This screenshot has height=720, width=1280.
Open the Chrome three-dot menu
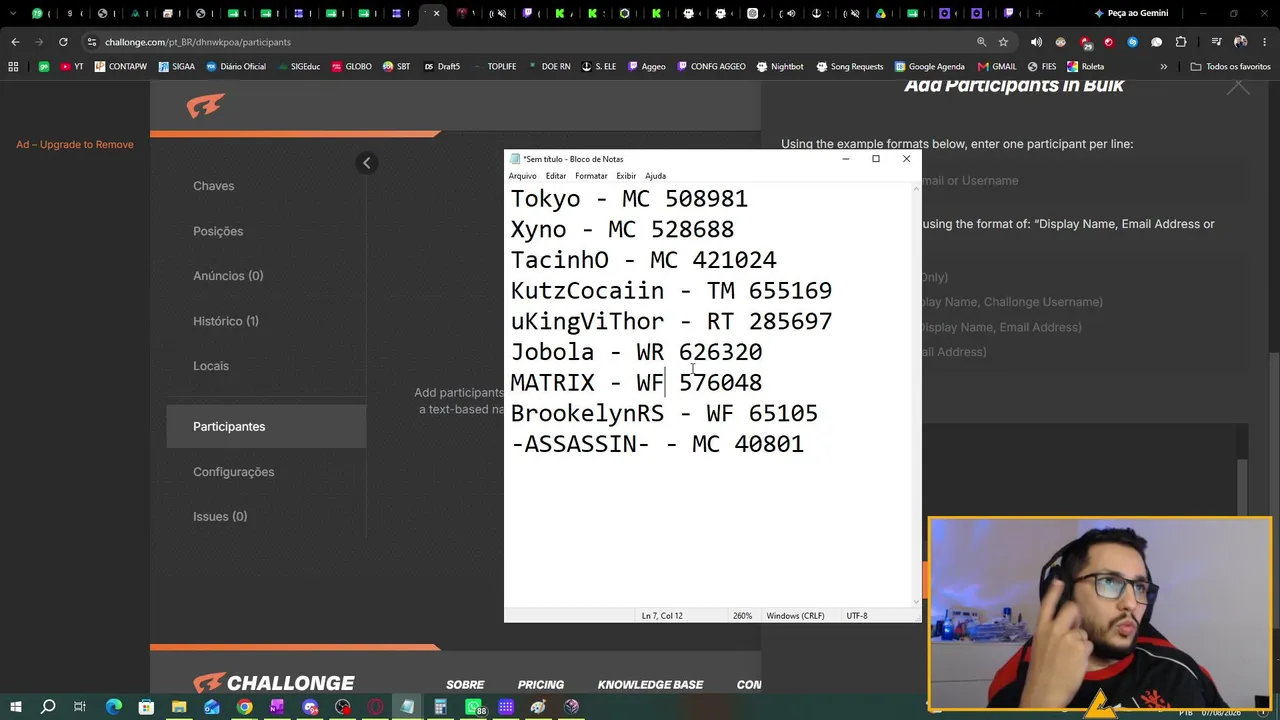pos(1263,42)
